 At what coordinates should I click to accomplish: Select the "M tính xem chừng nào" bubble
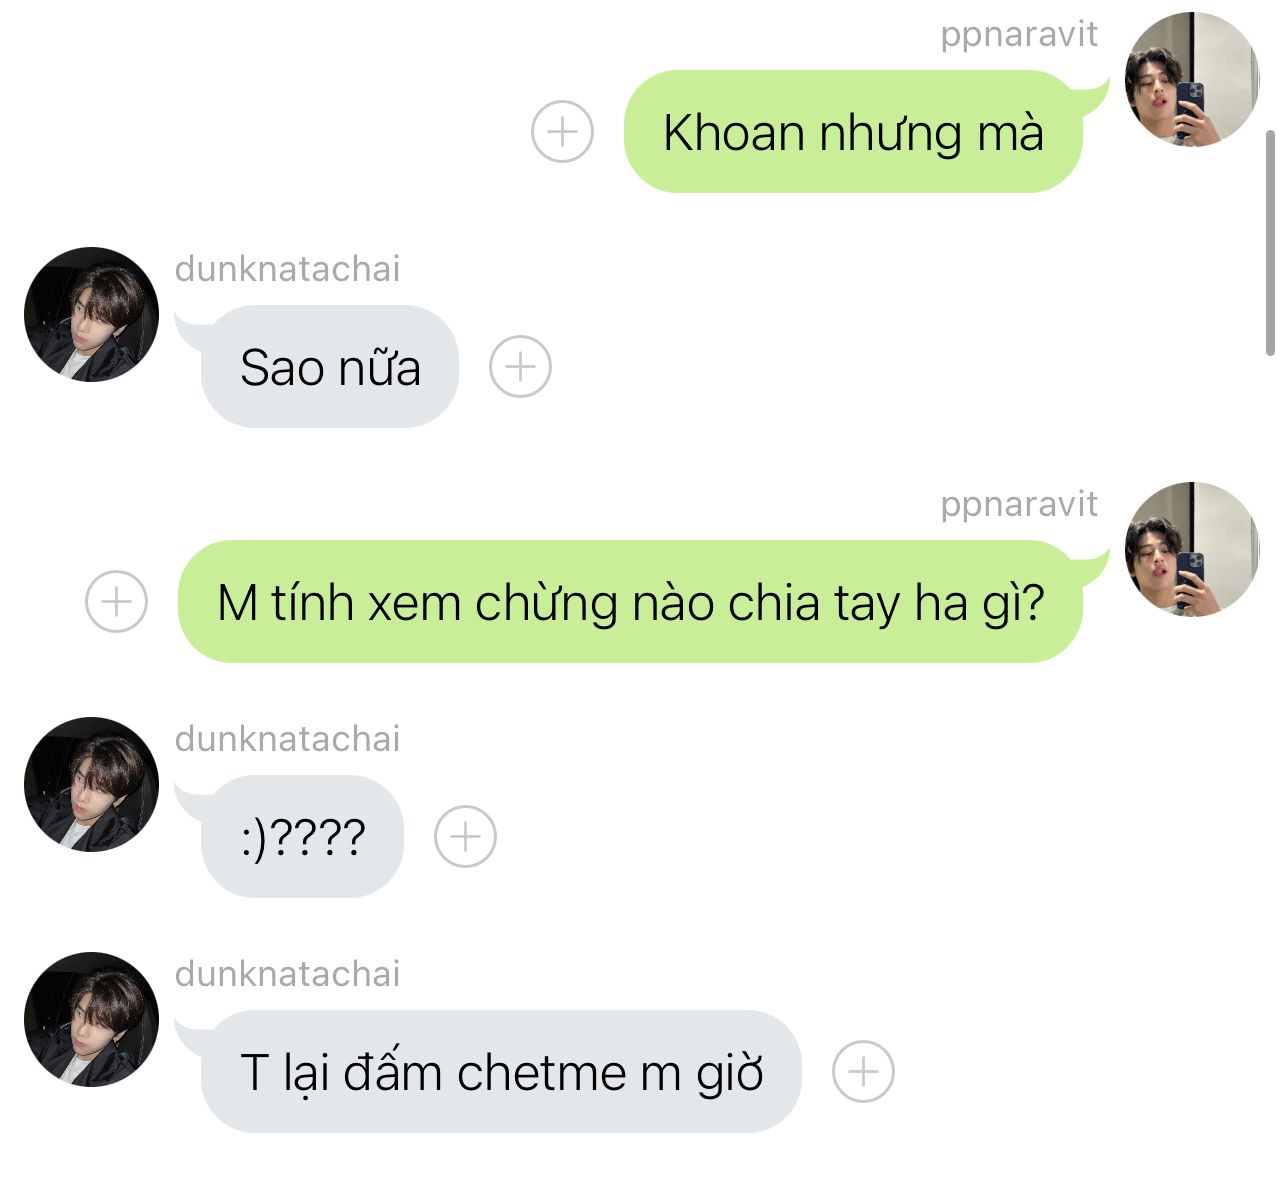pyautogui.click(x=631, y=601)
